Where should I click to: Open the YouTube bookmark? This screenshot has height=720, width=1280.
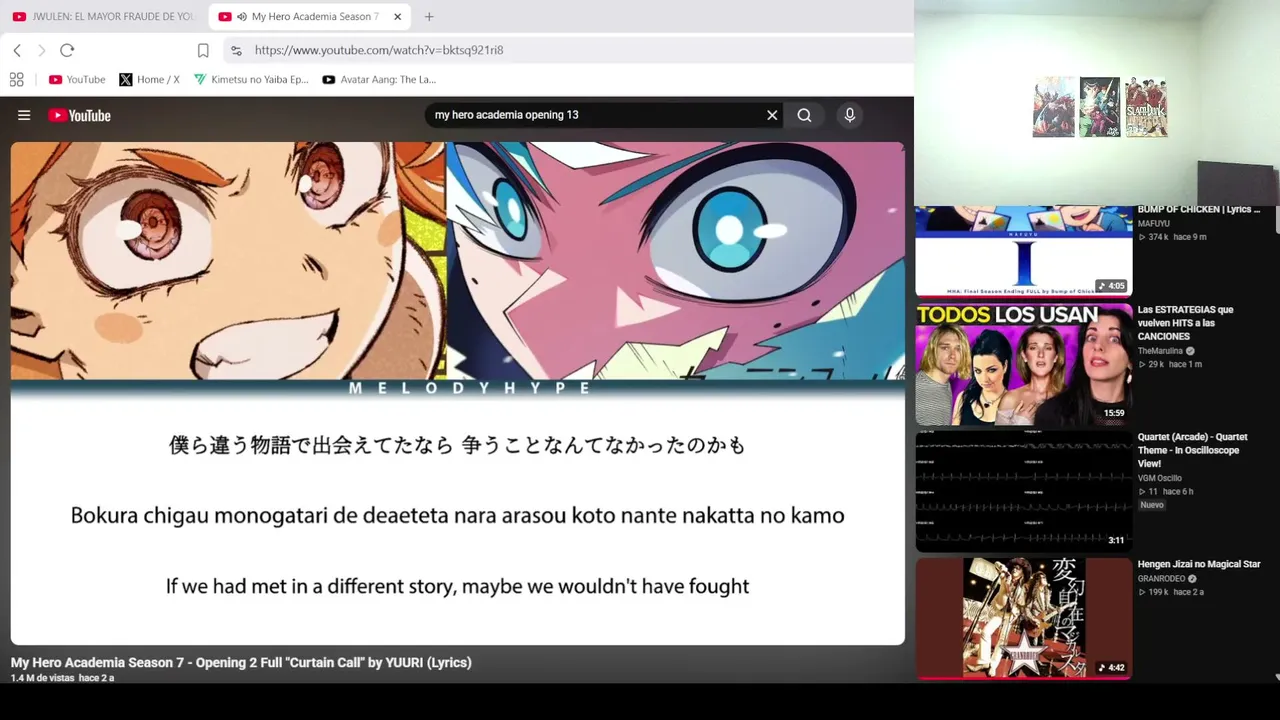pyautogui.click(x=77, y=79)
